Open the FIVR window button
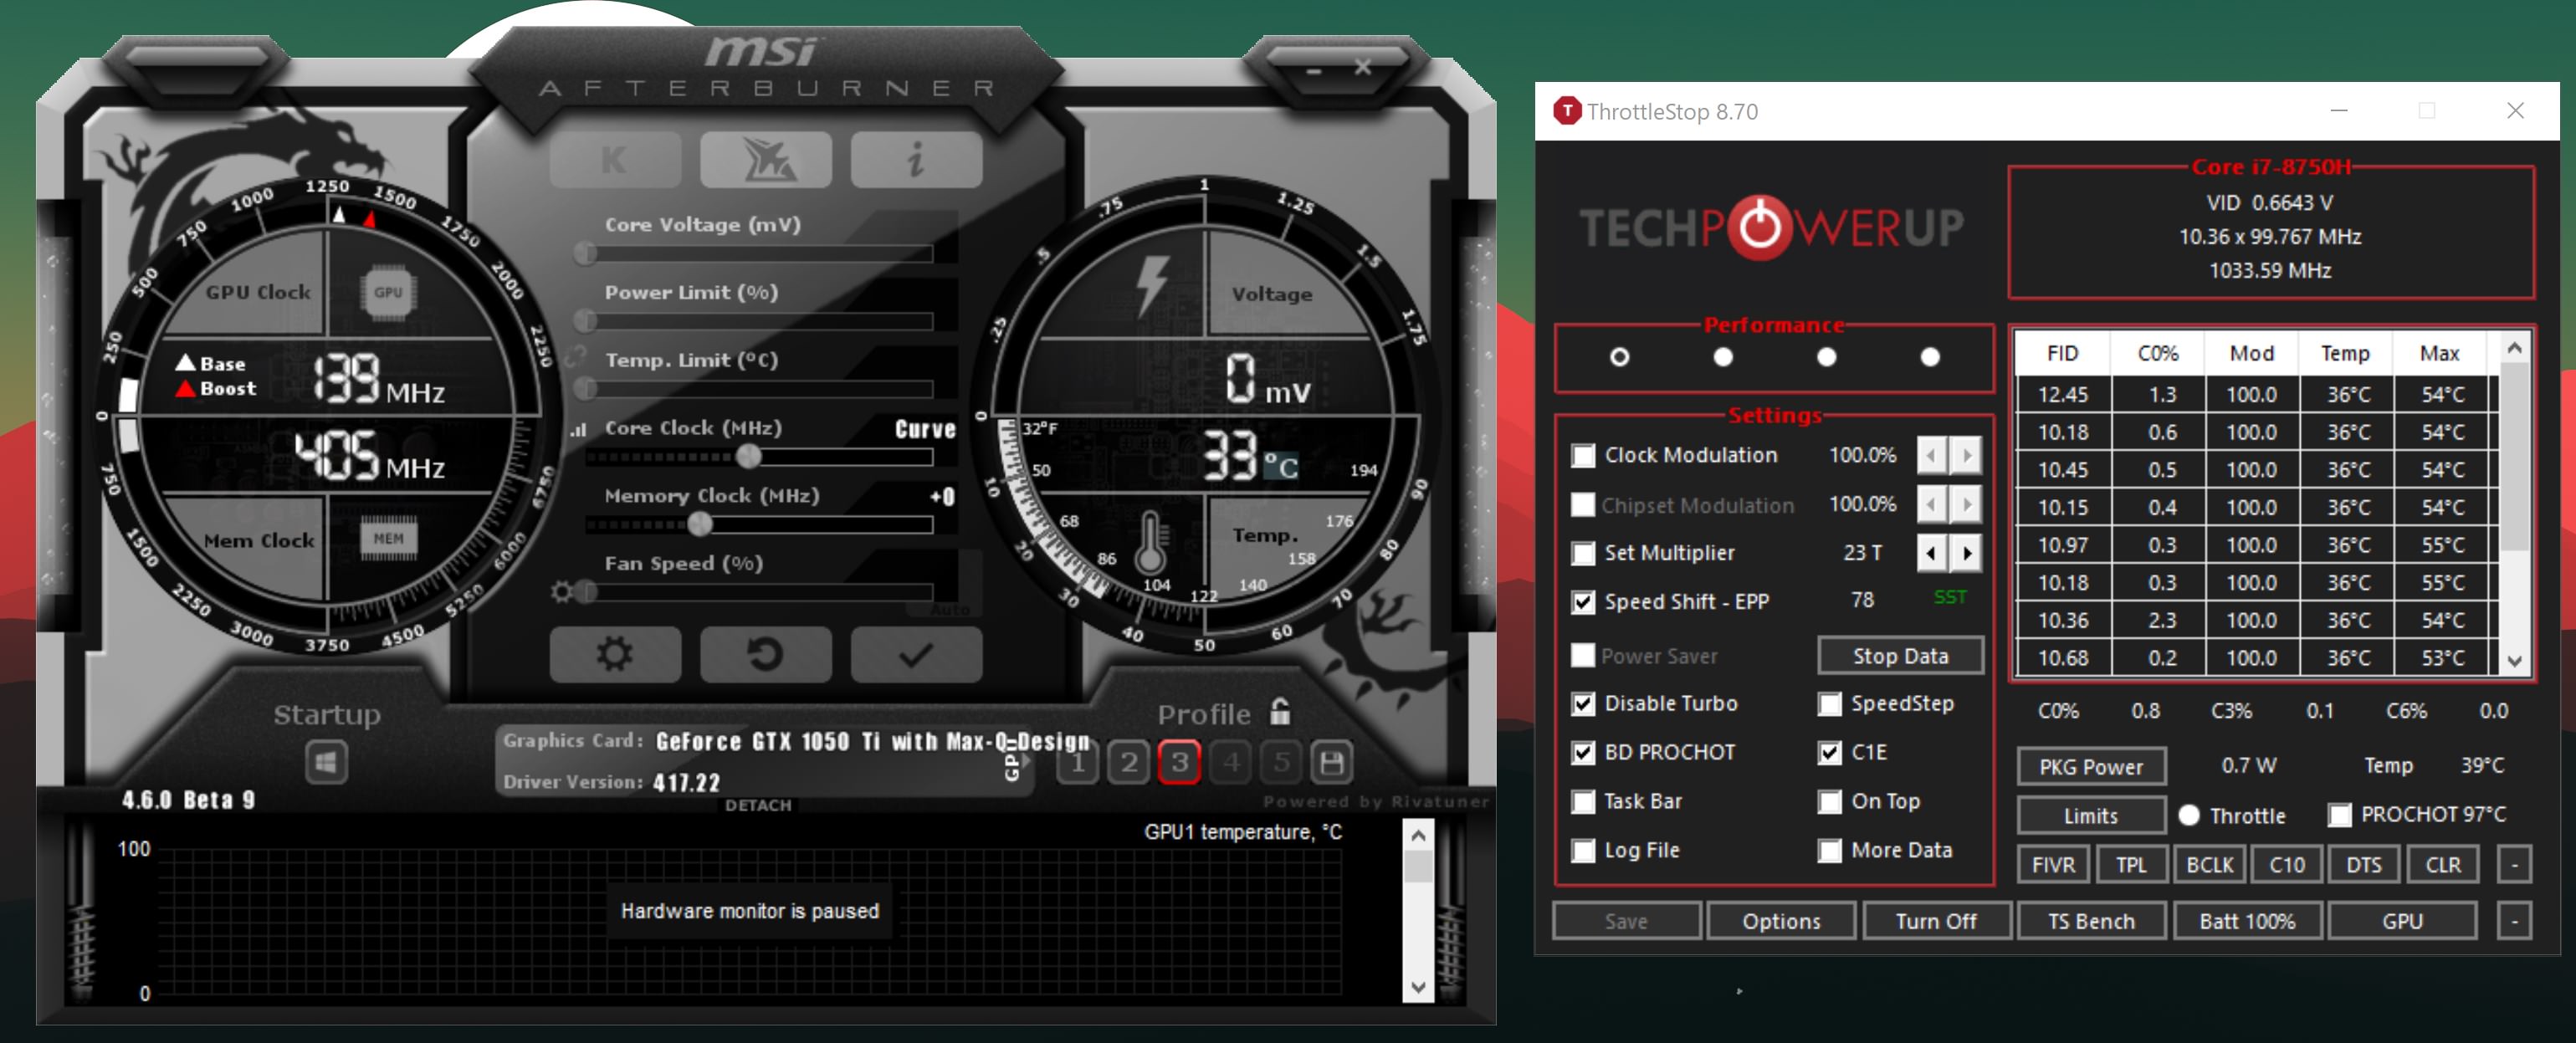Image resolution: width=2576 pixels, height=1043 pixels. click(x=2052, y=865)
